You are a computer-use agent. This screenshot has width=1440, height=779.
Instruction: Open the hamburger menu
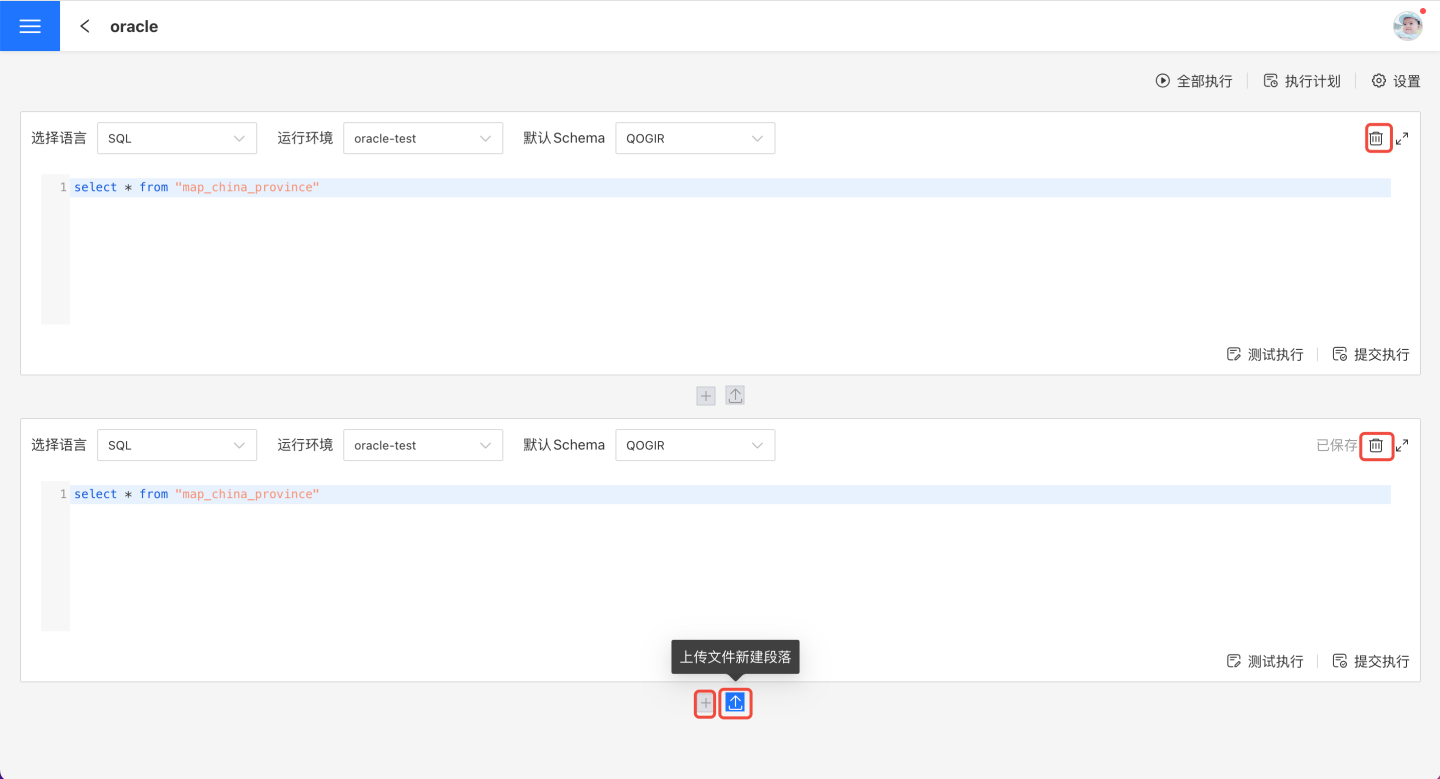tap(30, 26)
